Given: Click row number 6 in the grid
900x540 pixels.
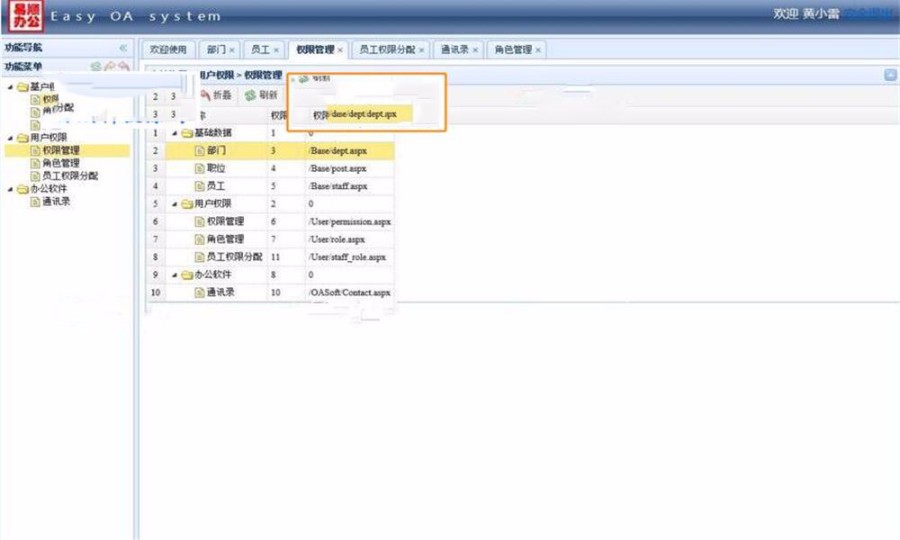Looking at the screenshot, I should (x=156, y=222).
